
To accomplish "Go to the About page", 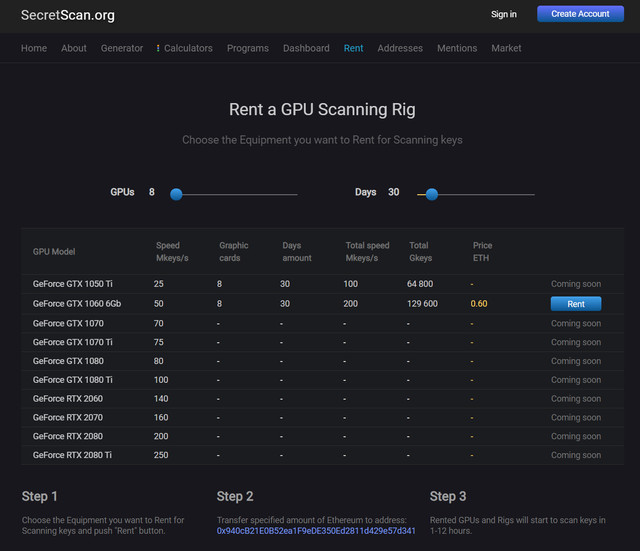I will (74, 48).
